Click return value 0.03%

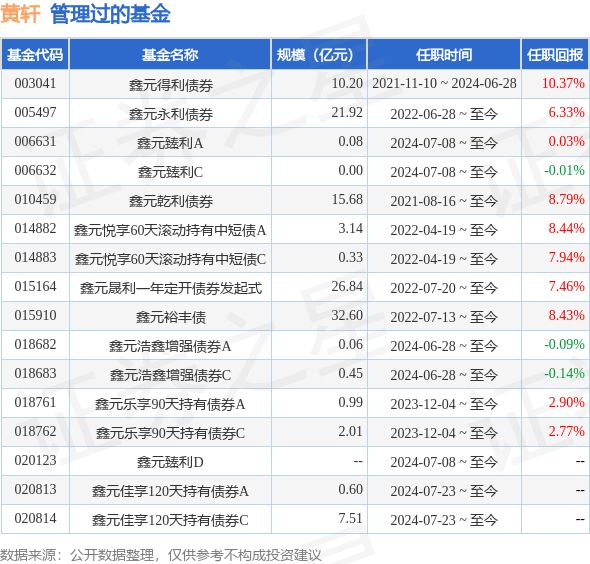point(566,141)
